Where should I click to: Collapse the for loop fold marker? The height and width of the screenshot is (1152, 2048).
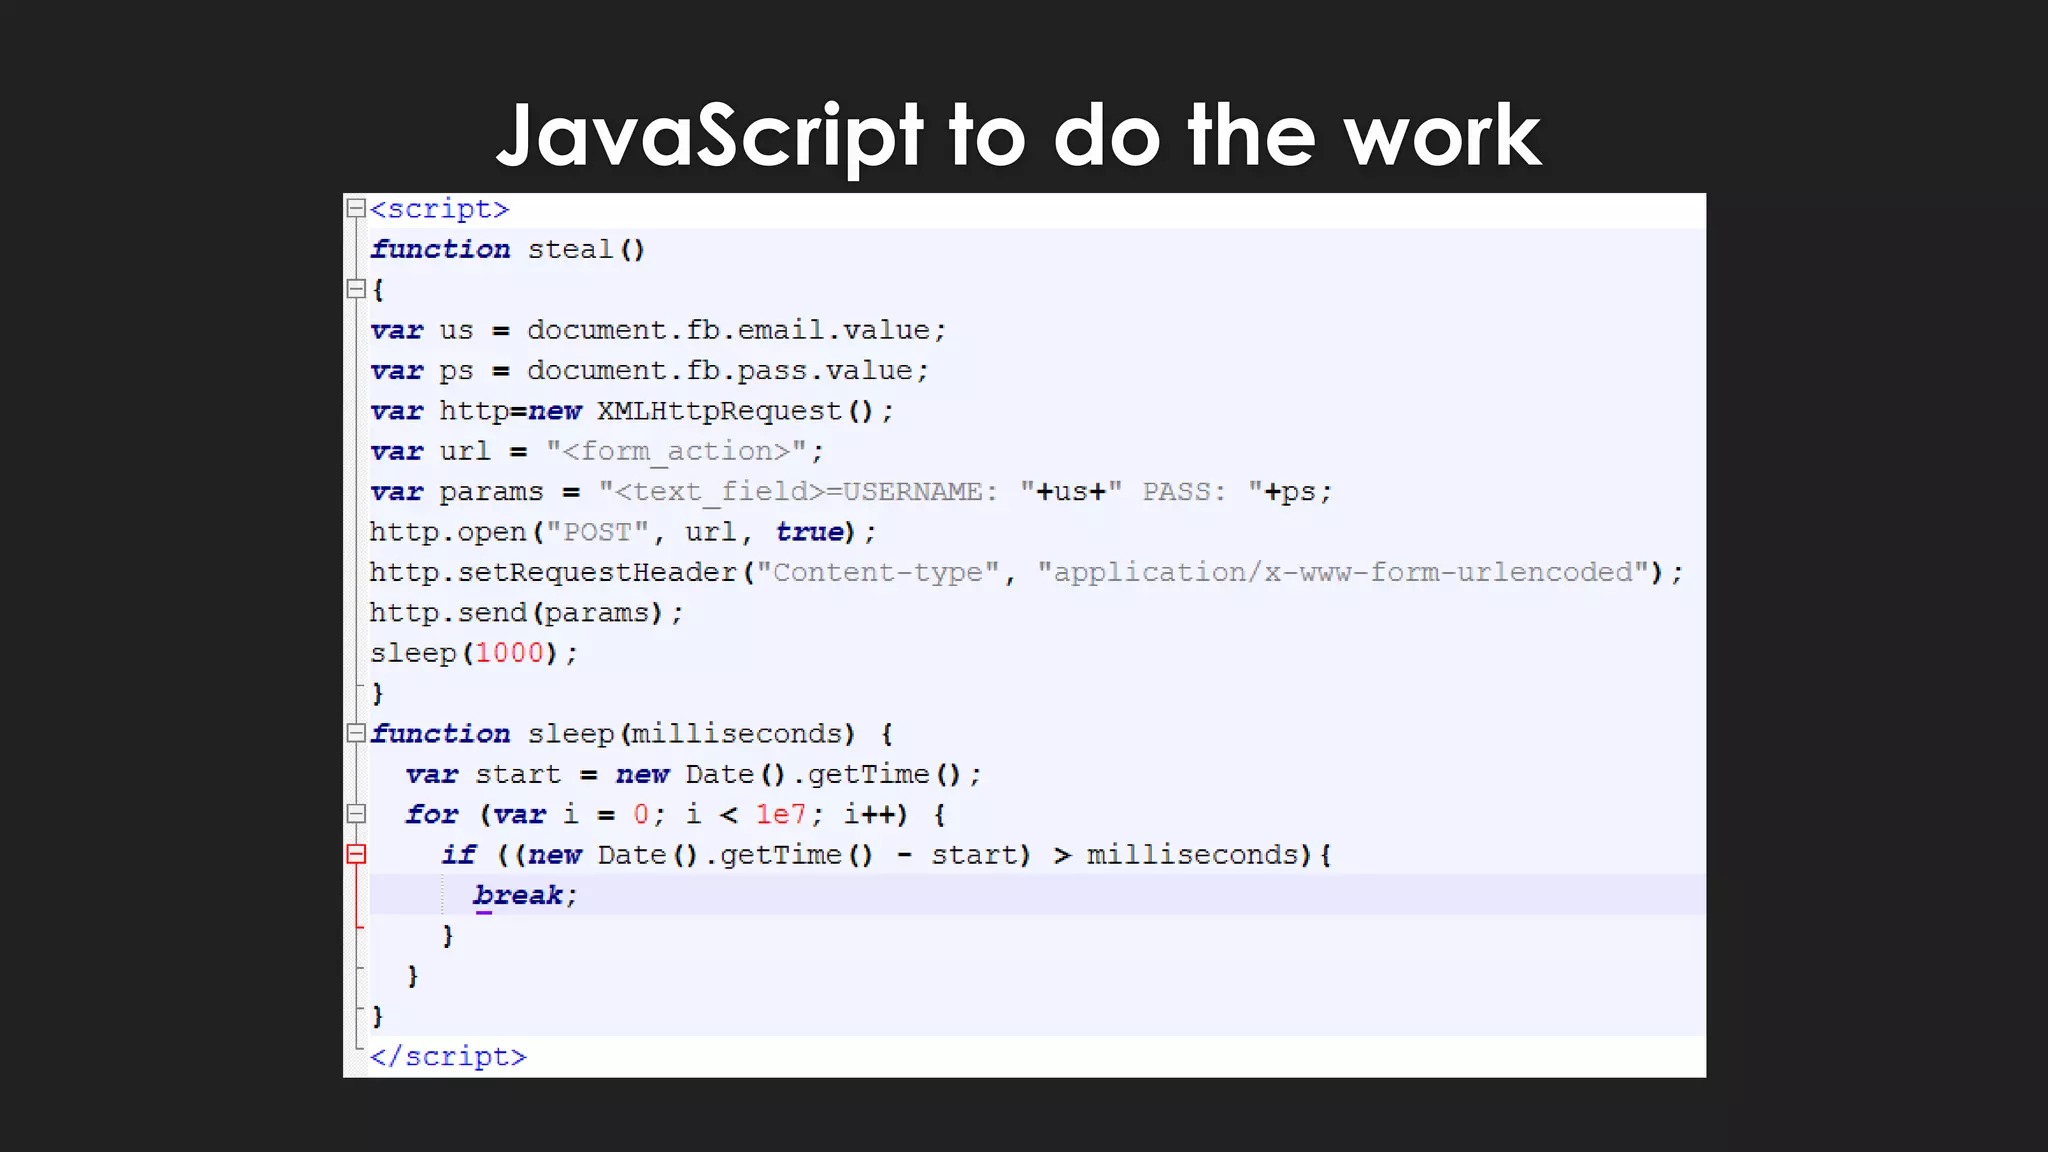355,814
